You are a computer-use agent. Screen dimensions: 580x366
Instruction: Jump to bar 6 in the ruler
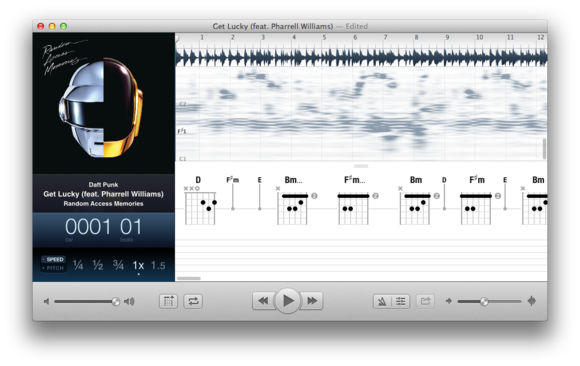point(355,37)
